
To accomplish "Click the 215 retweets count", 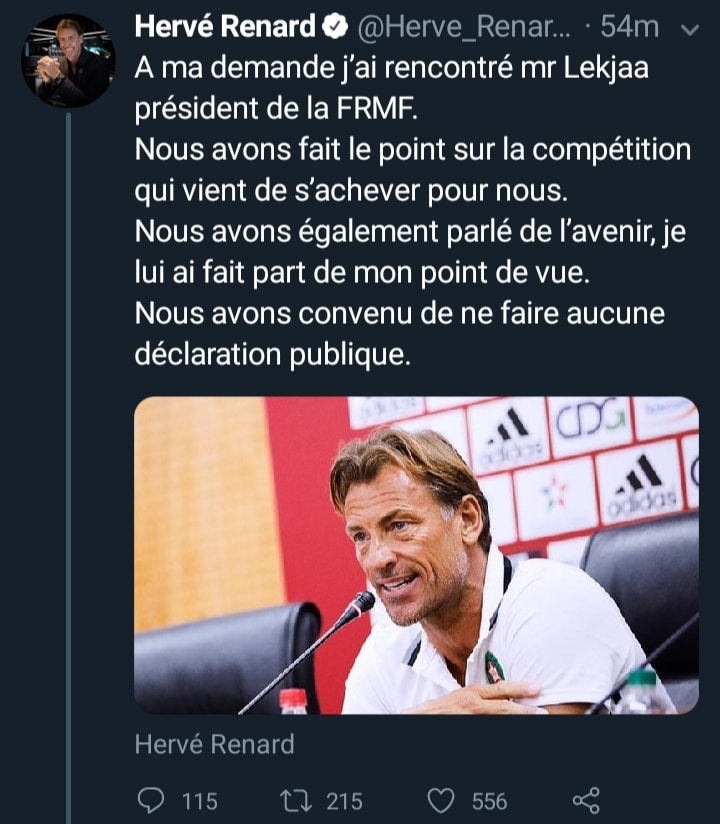I will (344, 801).
